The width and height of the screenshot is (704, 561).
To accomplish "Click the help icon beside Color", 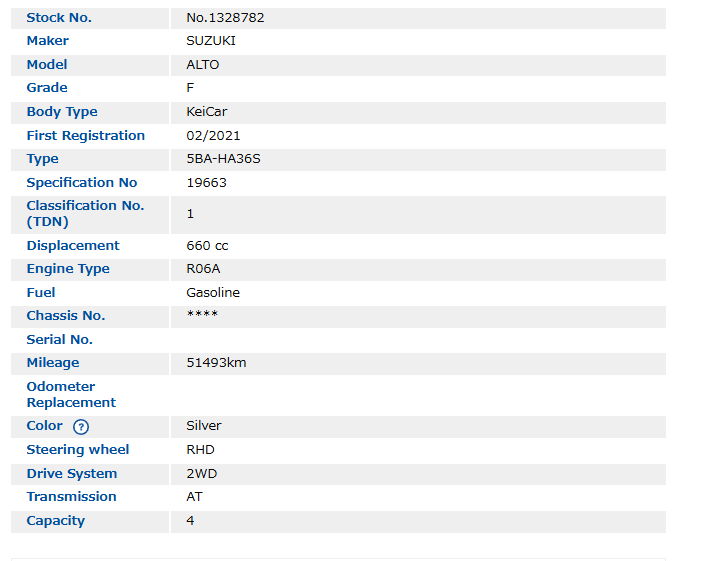I will (x=81, y=427).
